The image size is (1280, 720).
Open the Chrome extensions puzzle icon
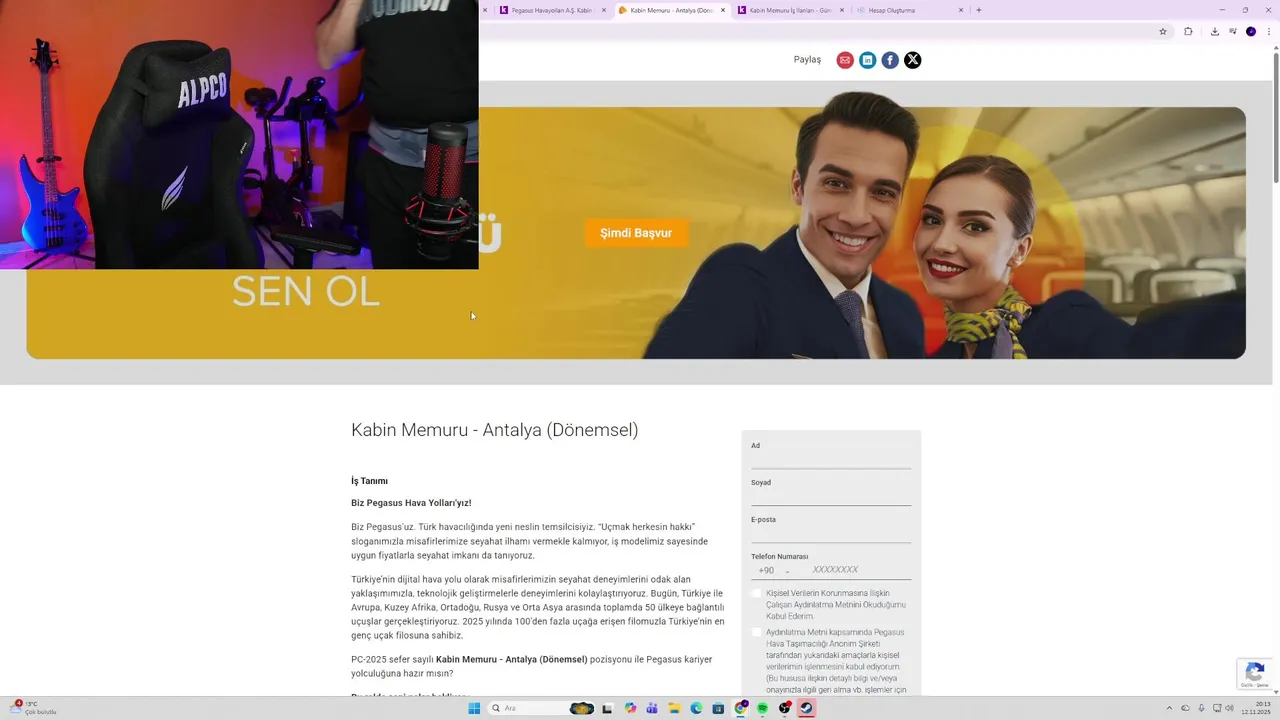(1188, 32)
